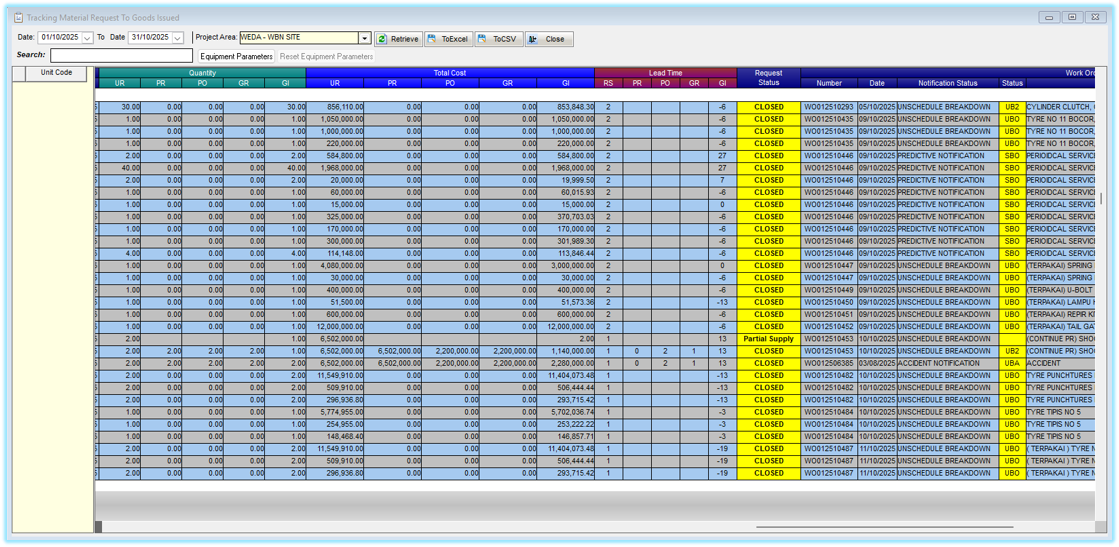Click the GR column under Total Cost

click(x=508, y=84)
